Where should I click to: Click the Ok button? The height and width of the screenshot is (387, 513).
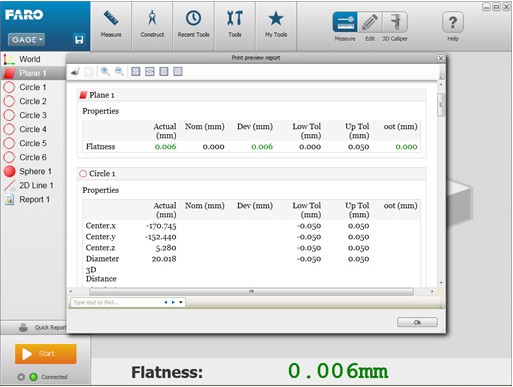pos(417,322)
